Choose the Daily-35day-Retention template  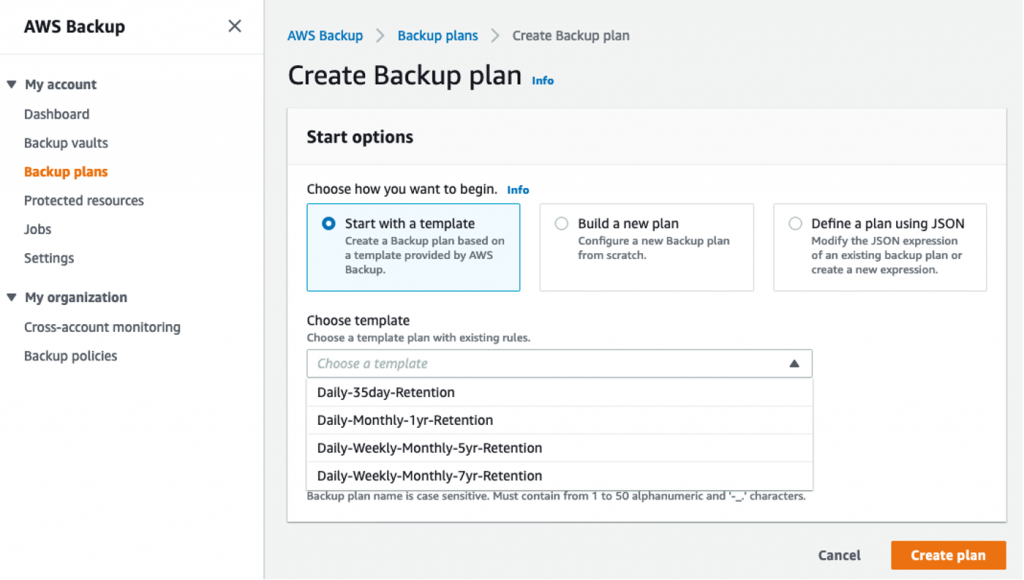point(386,392)
